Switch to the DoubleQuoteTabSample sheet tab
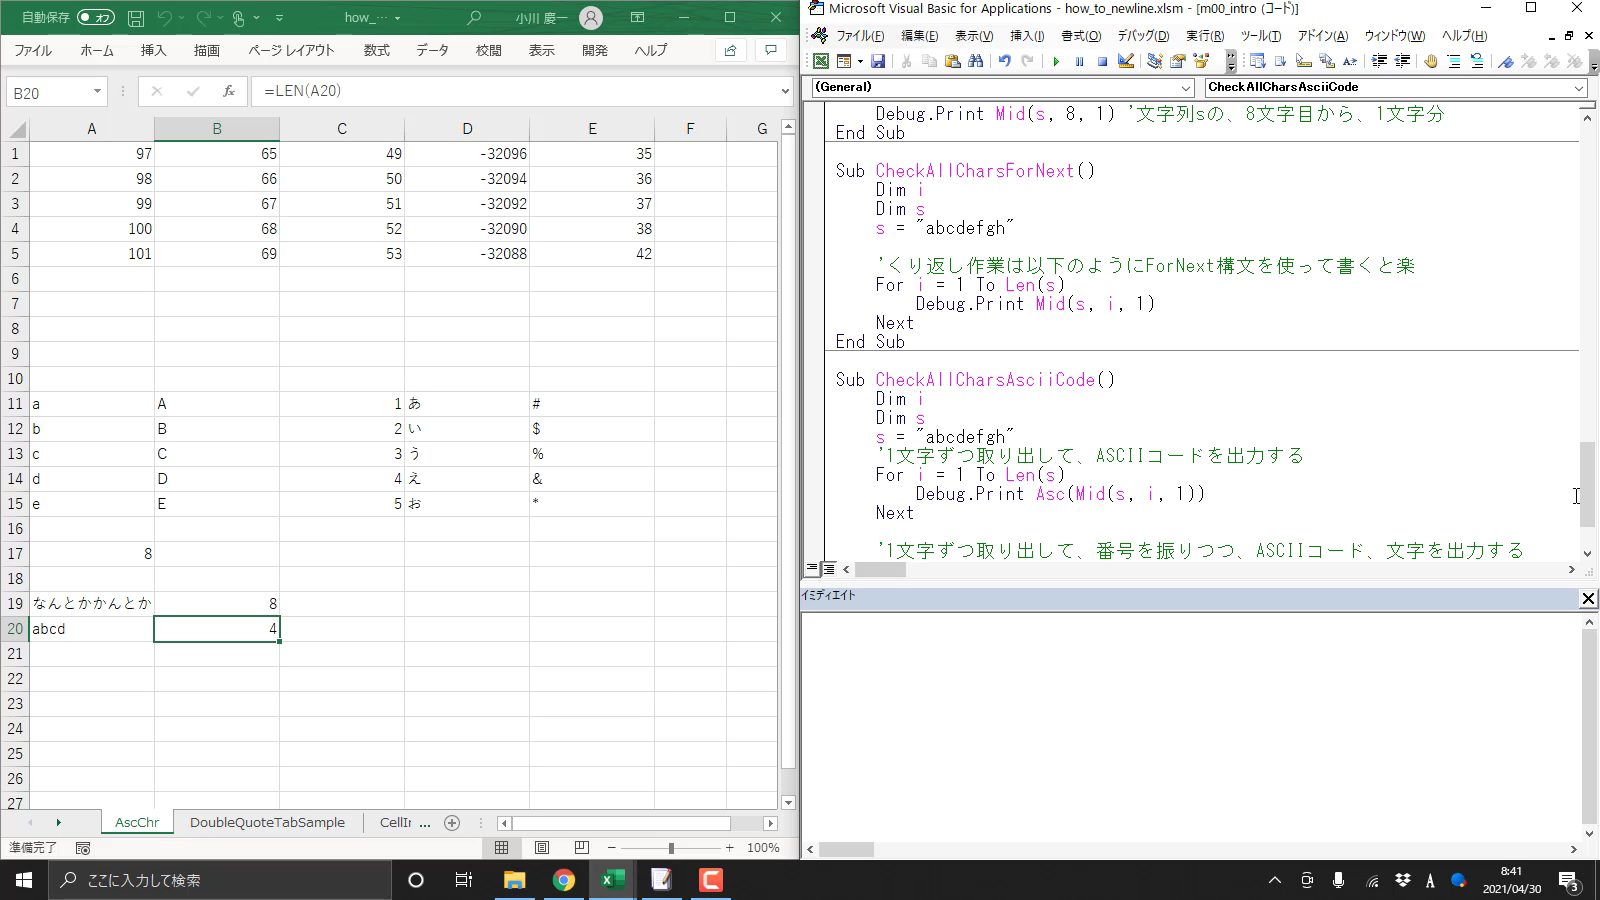The image size is (1600, 900). tap(267, 823)
